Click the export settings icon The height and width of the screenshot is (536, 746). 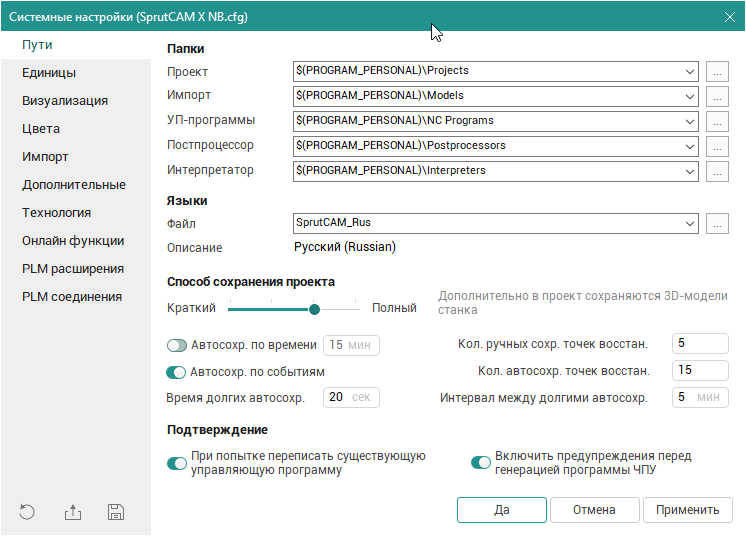click(72, 512)
